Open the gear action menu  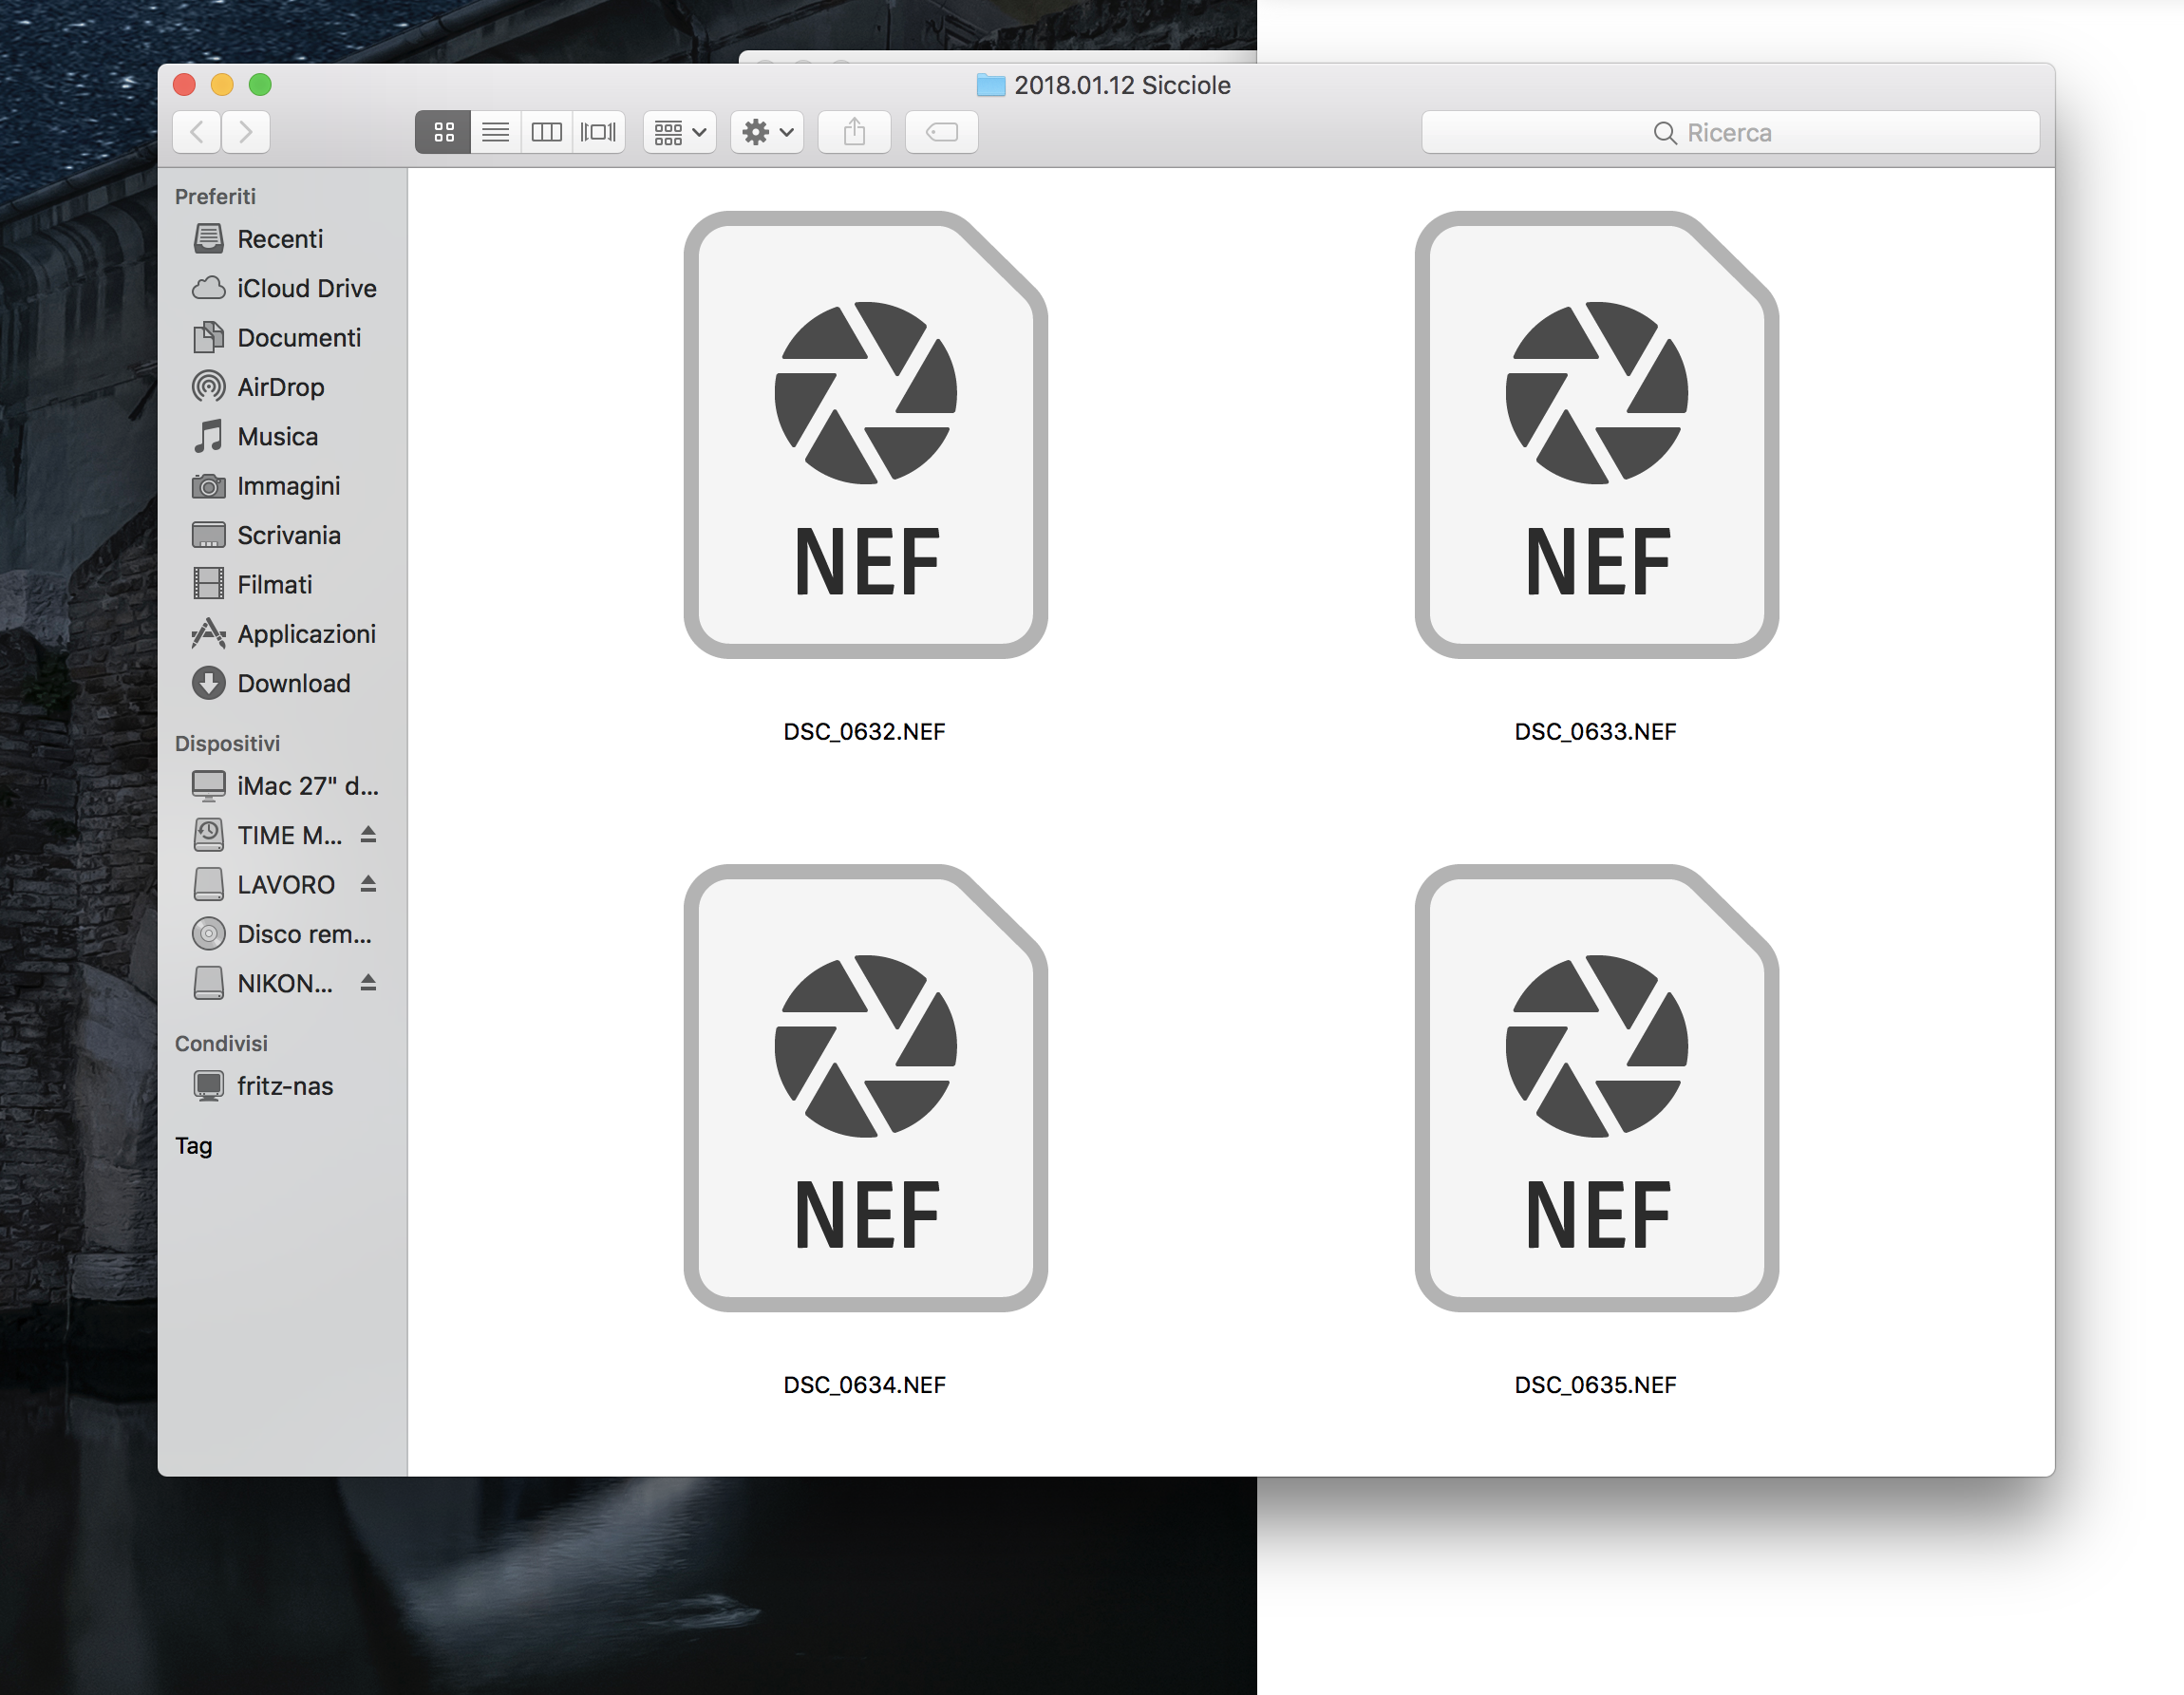tap(767, 132)
